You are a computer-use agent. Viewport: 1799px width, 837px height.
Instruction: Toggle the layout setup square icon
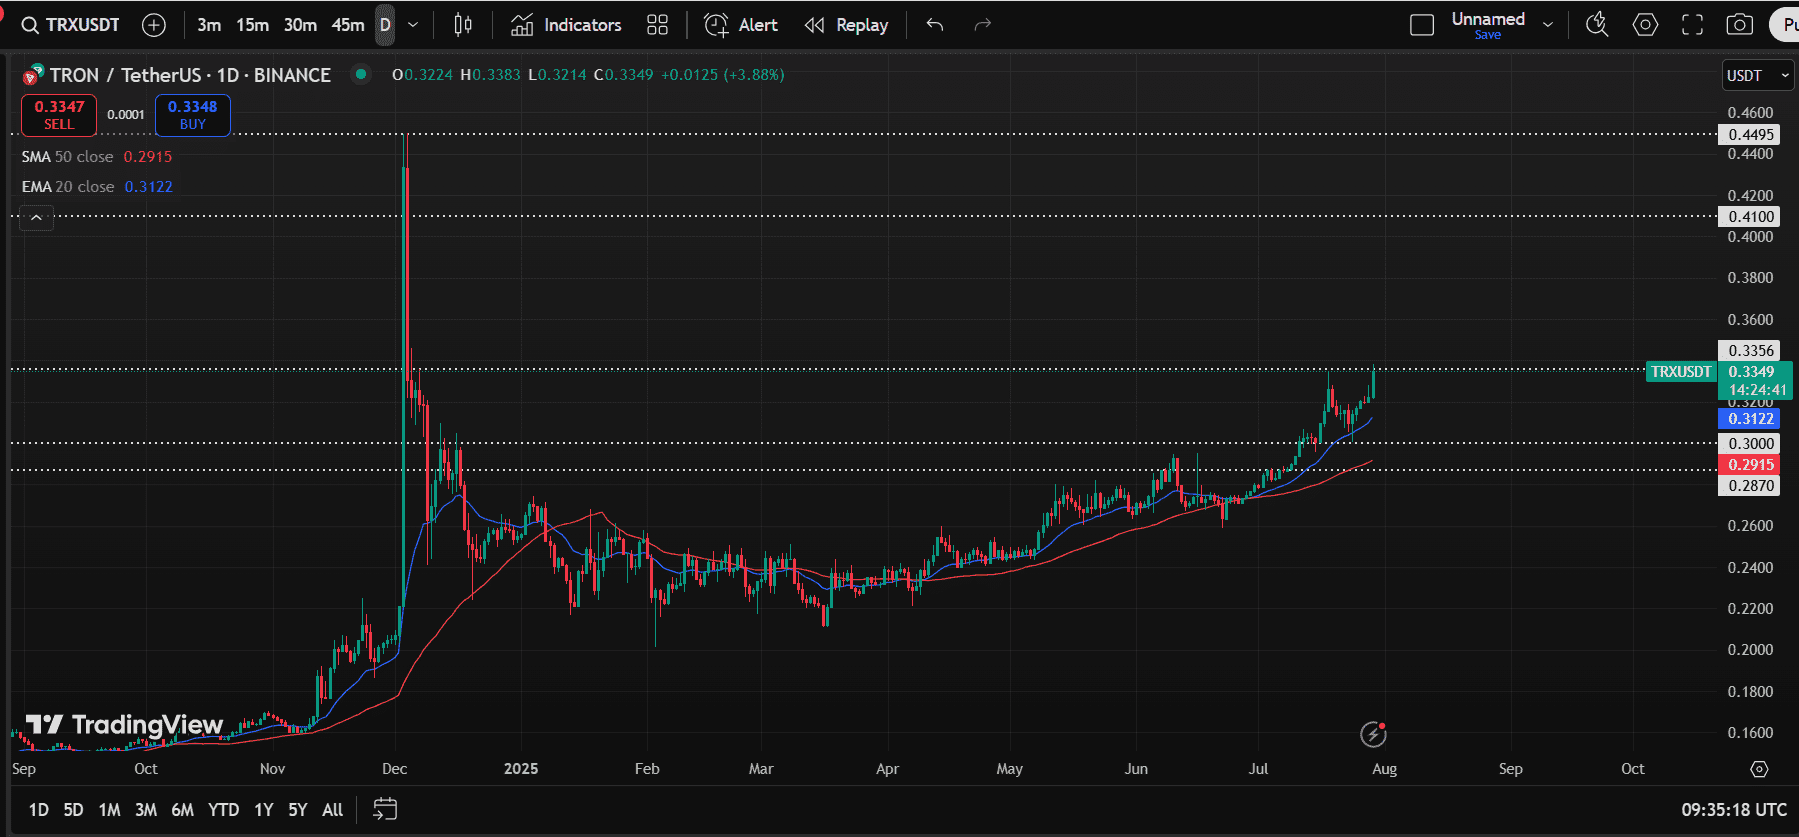[1421, 25]
